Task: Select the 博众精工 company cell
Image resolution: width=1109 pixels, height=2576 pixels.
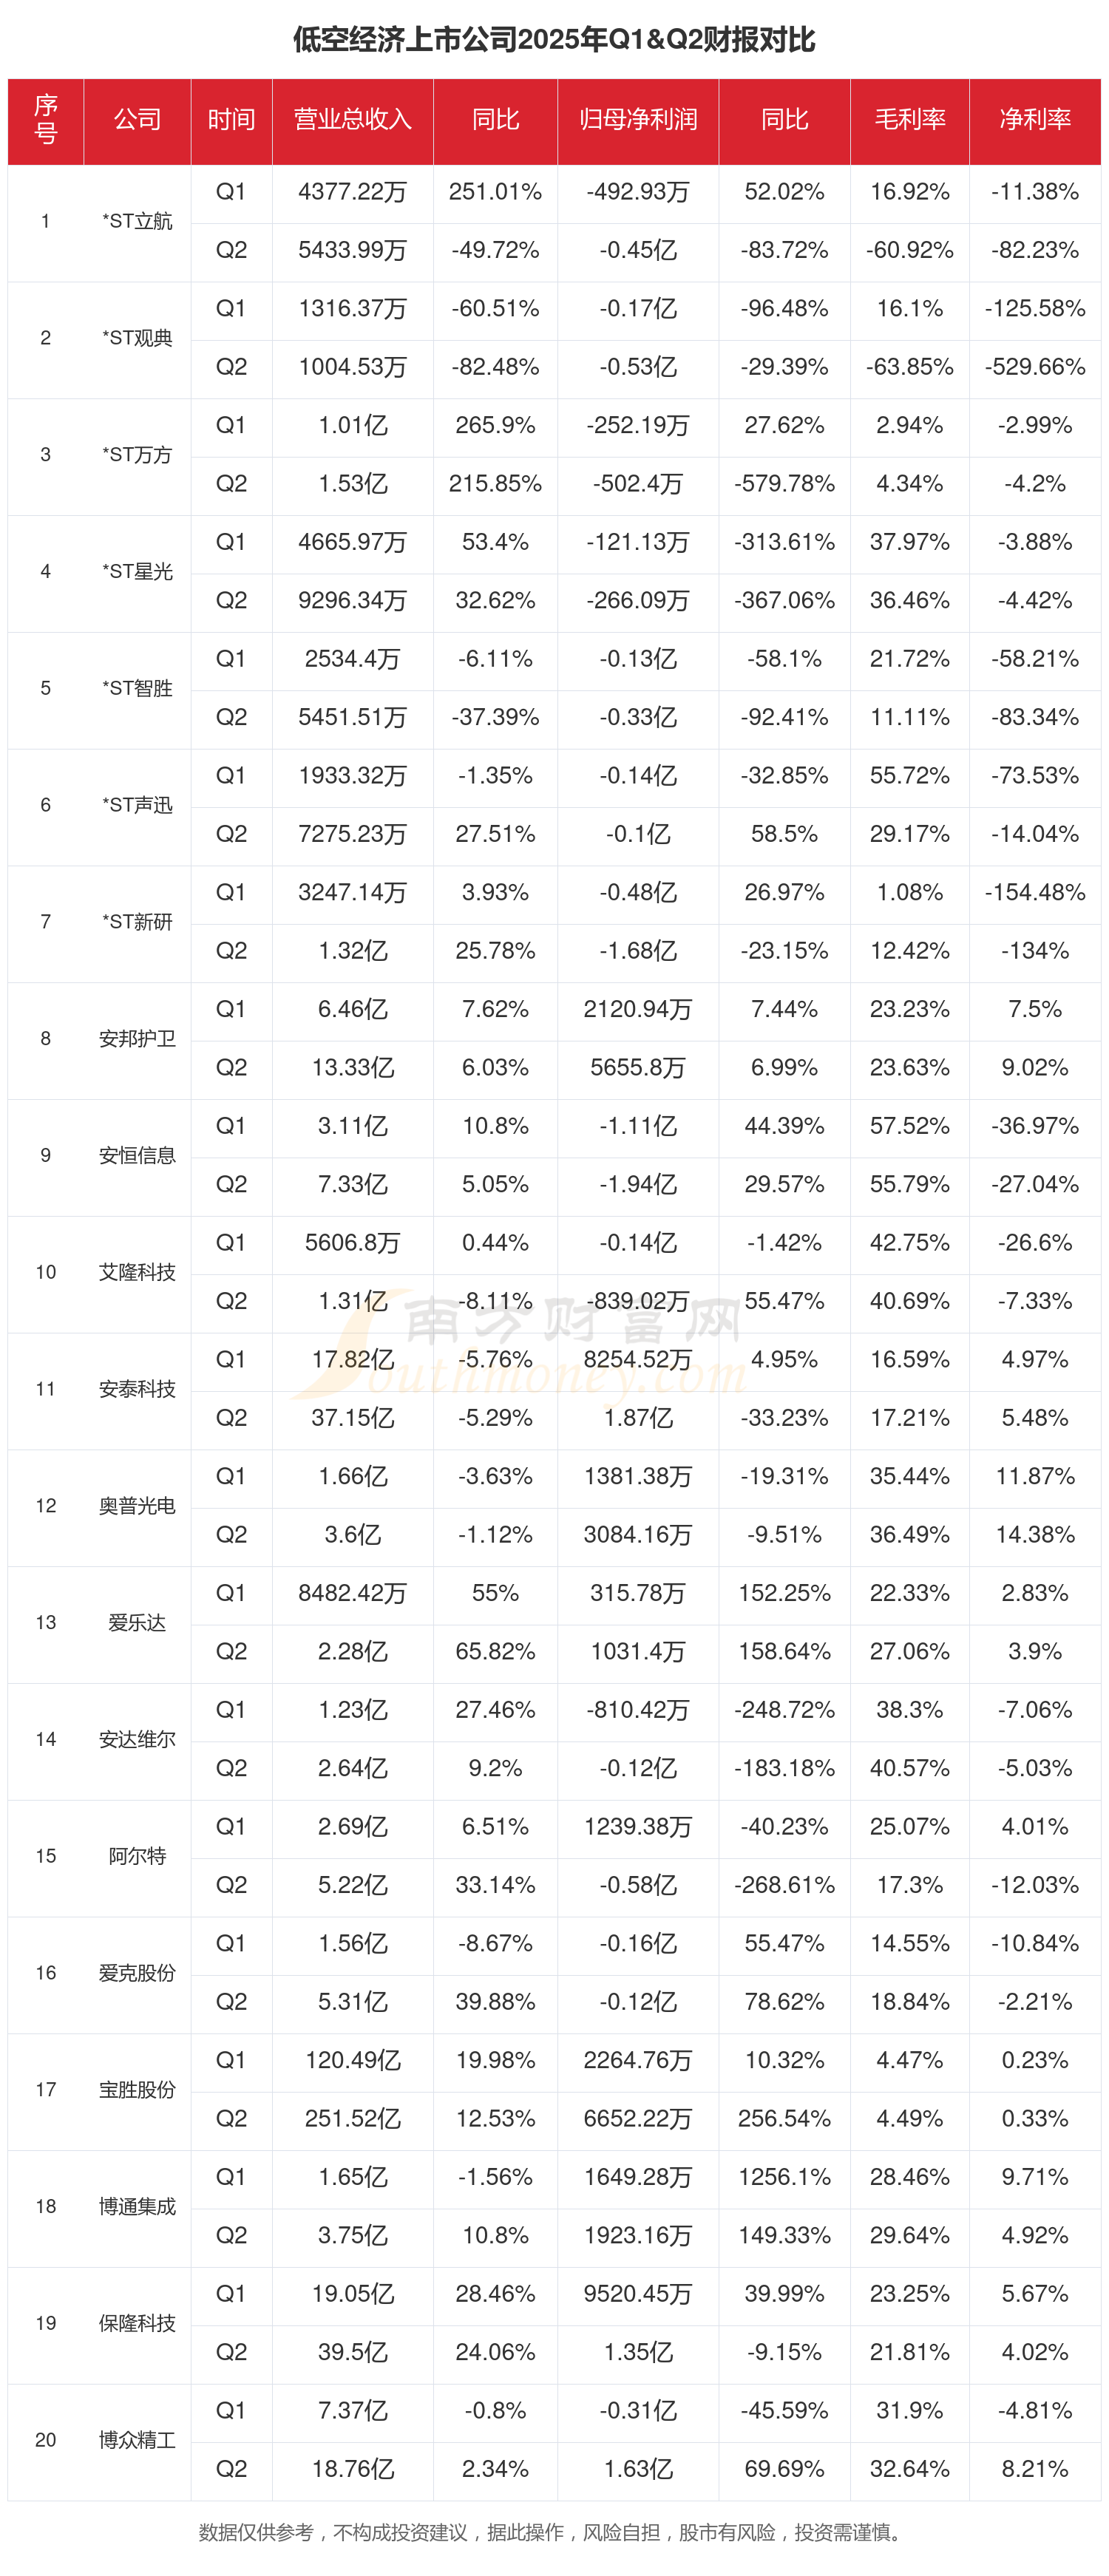Action: pyautogui.click(x=137, y=2439)
